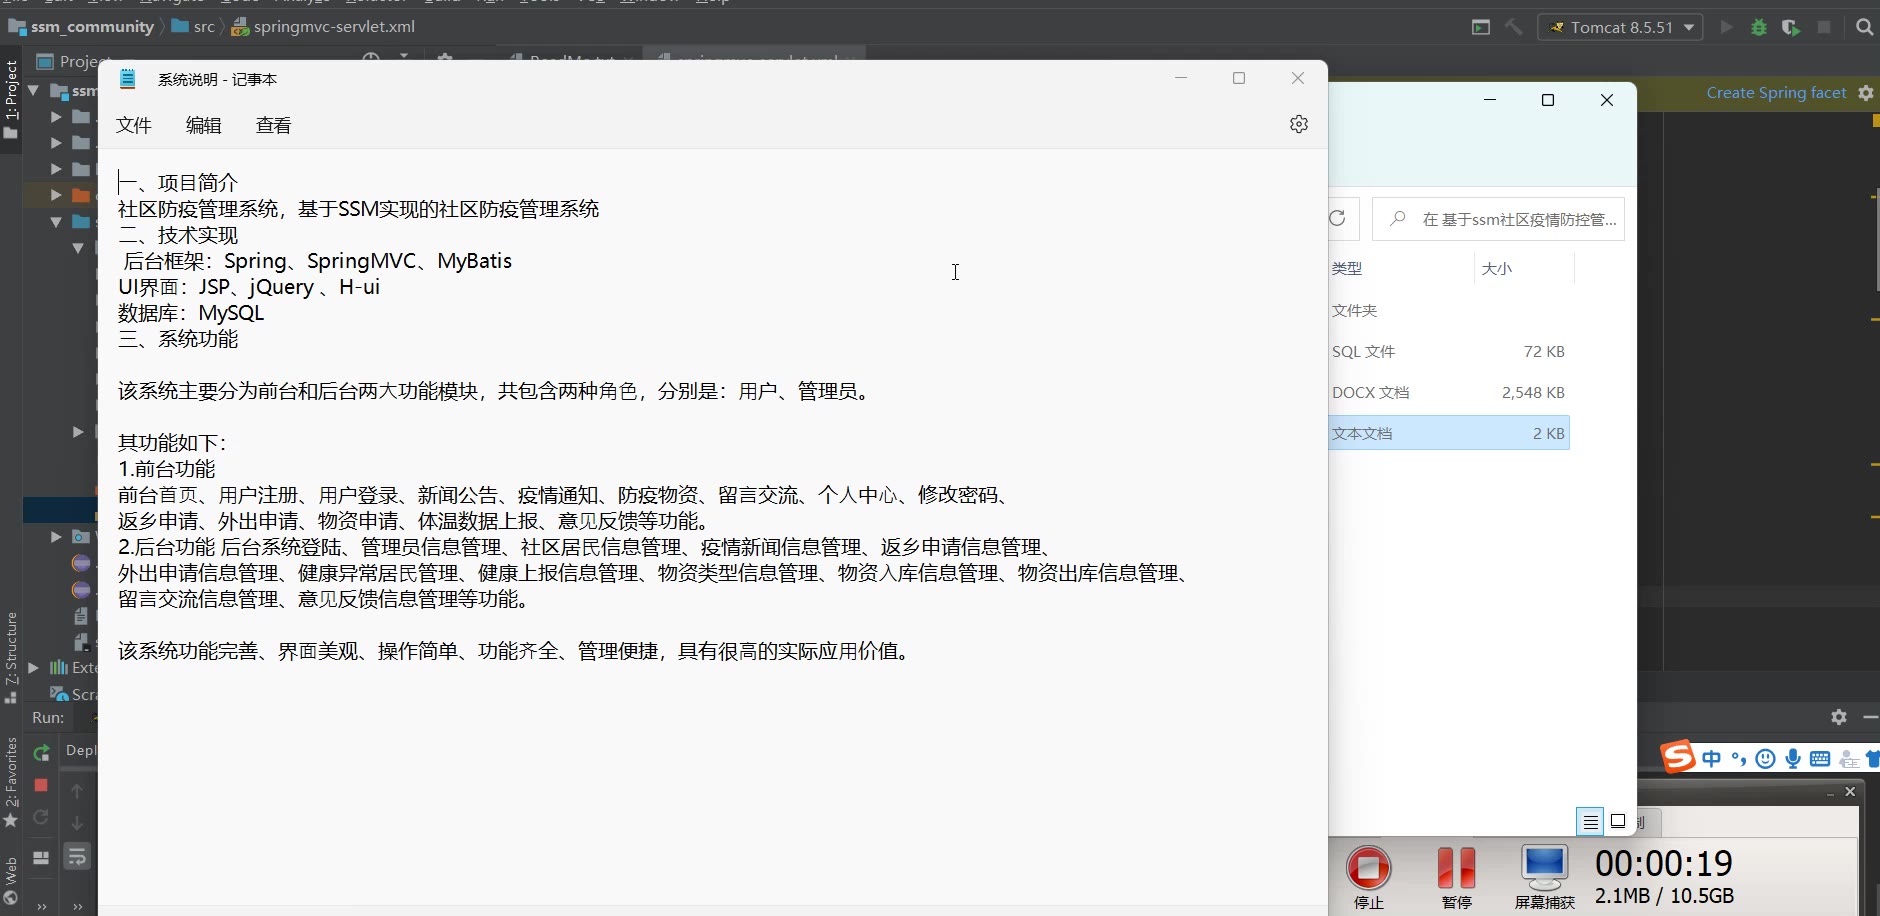Open the 查看 menu in Notepad
1880x916 pixels.
click(x=274, y=125)
